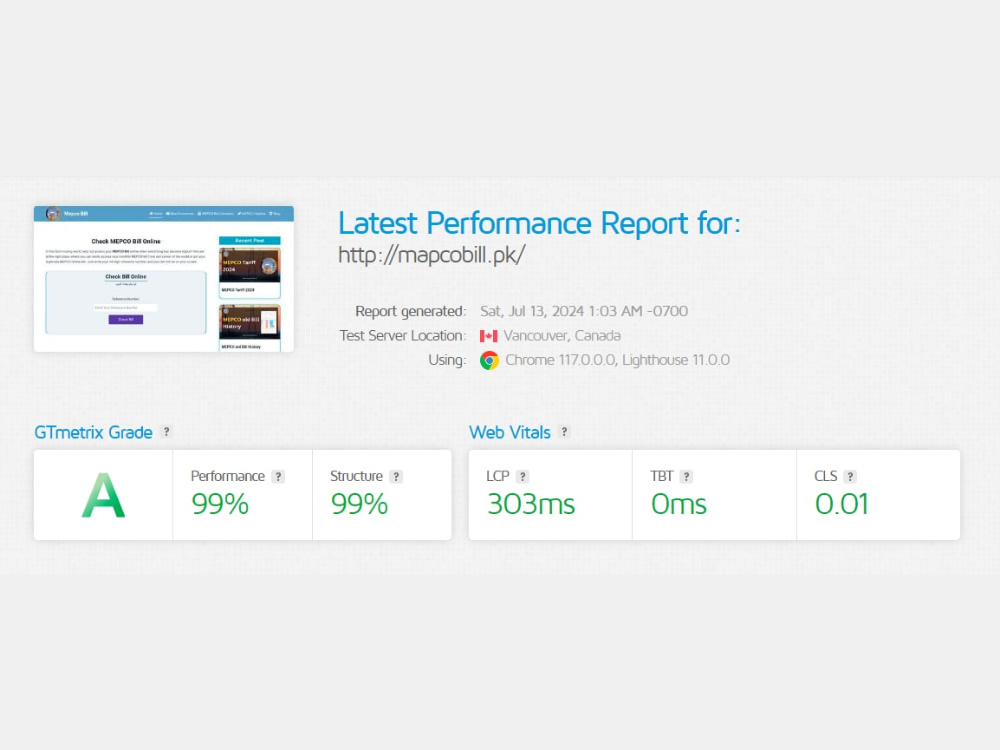Click the GTmetrix Grade heading
Image resolution: width=1000 pixels, height=750 pixels.
pos(93,432)
